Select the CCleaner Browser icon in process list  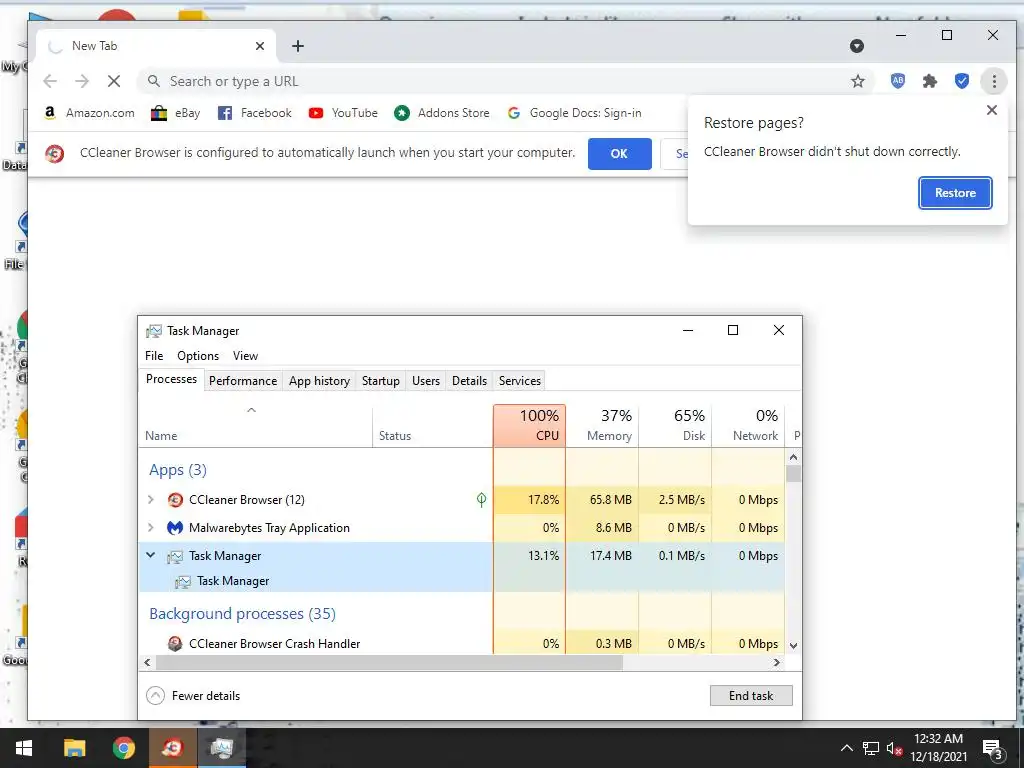tap(175, 500)
